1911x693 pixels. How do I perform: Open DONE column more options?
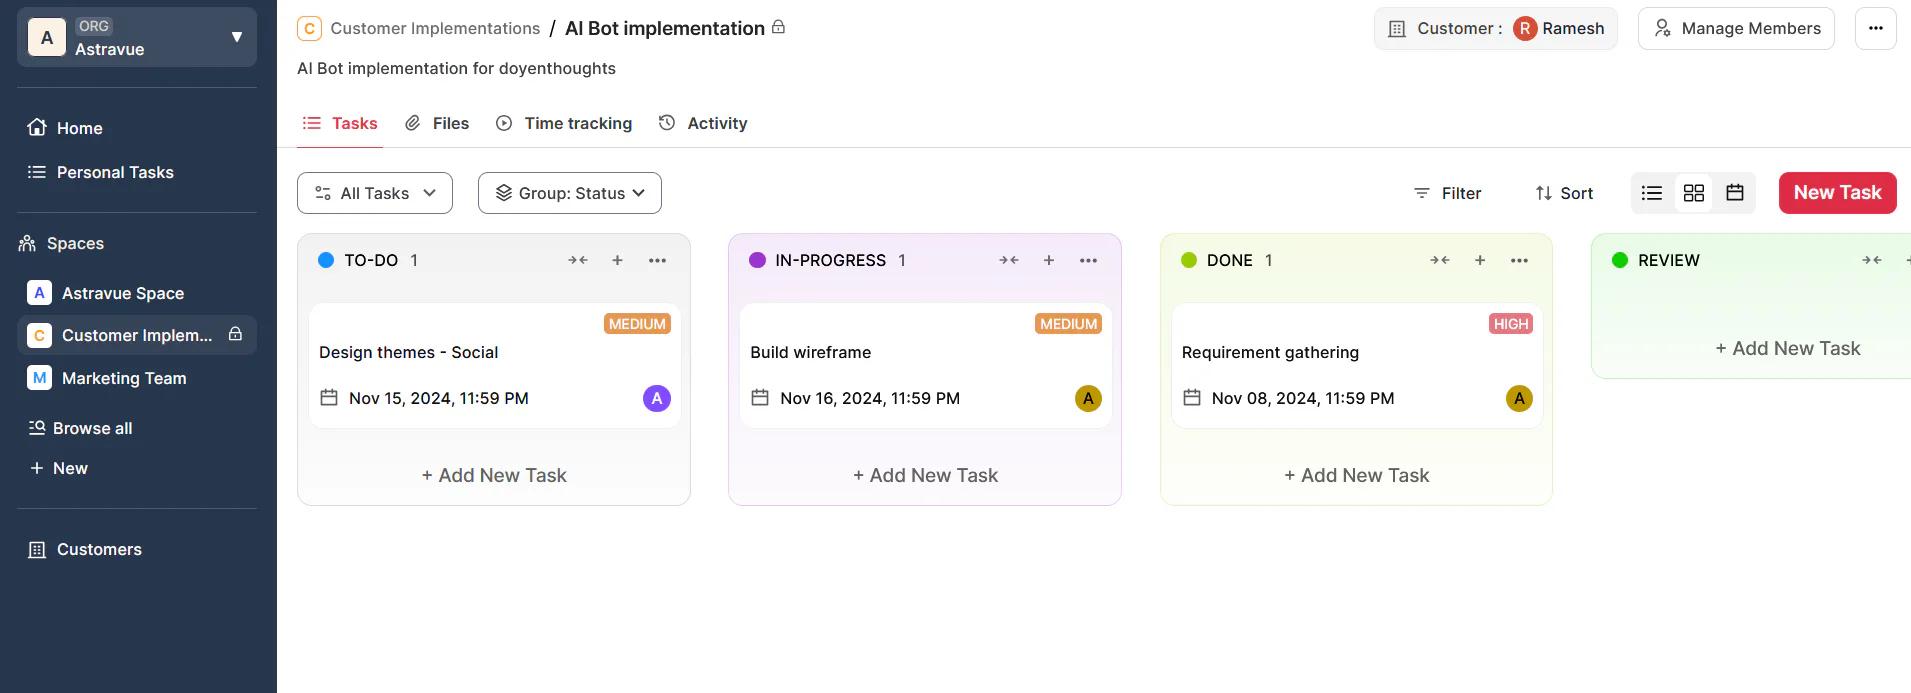click(1519, 260)
